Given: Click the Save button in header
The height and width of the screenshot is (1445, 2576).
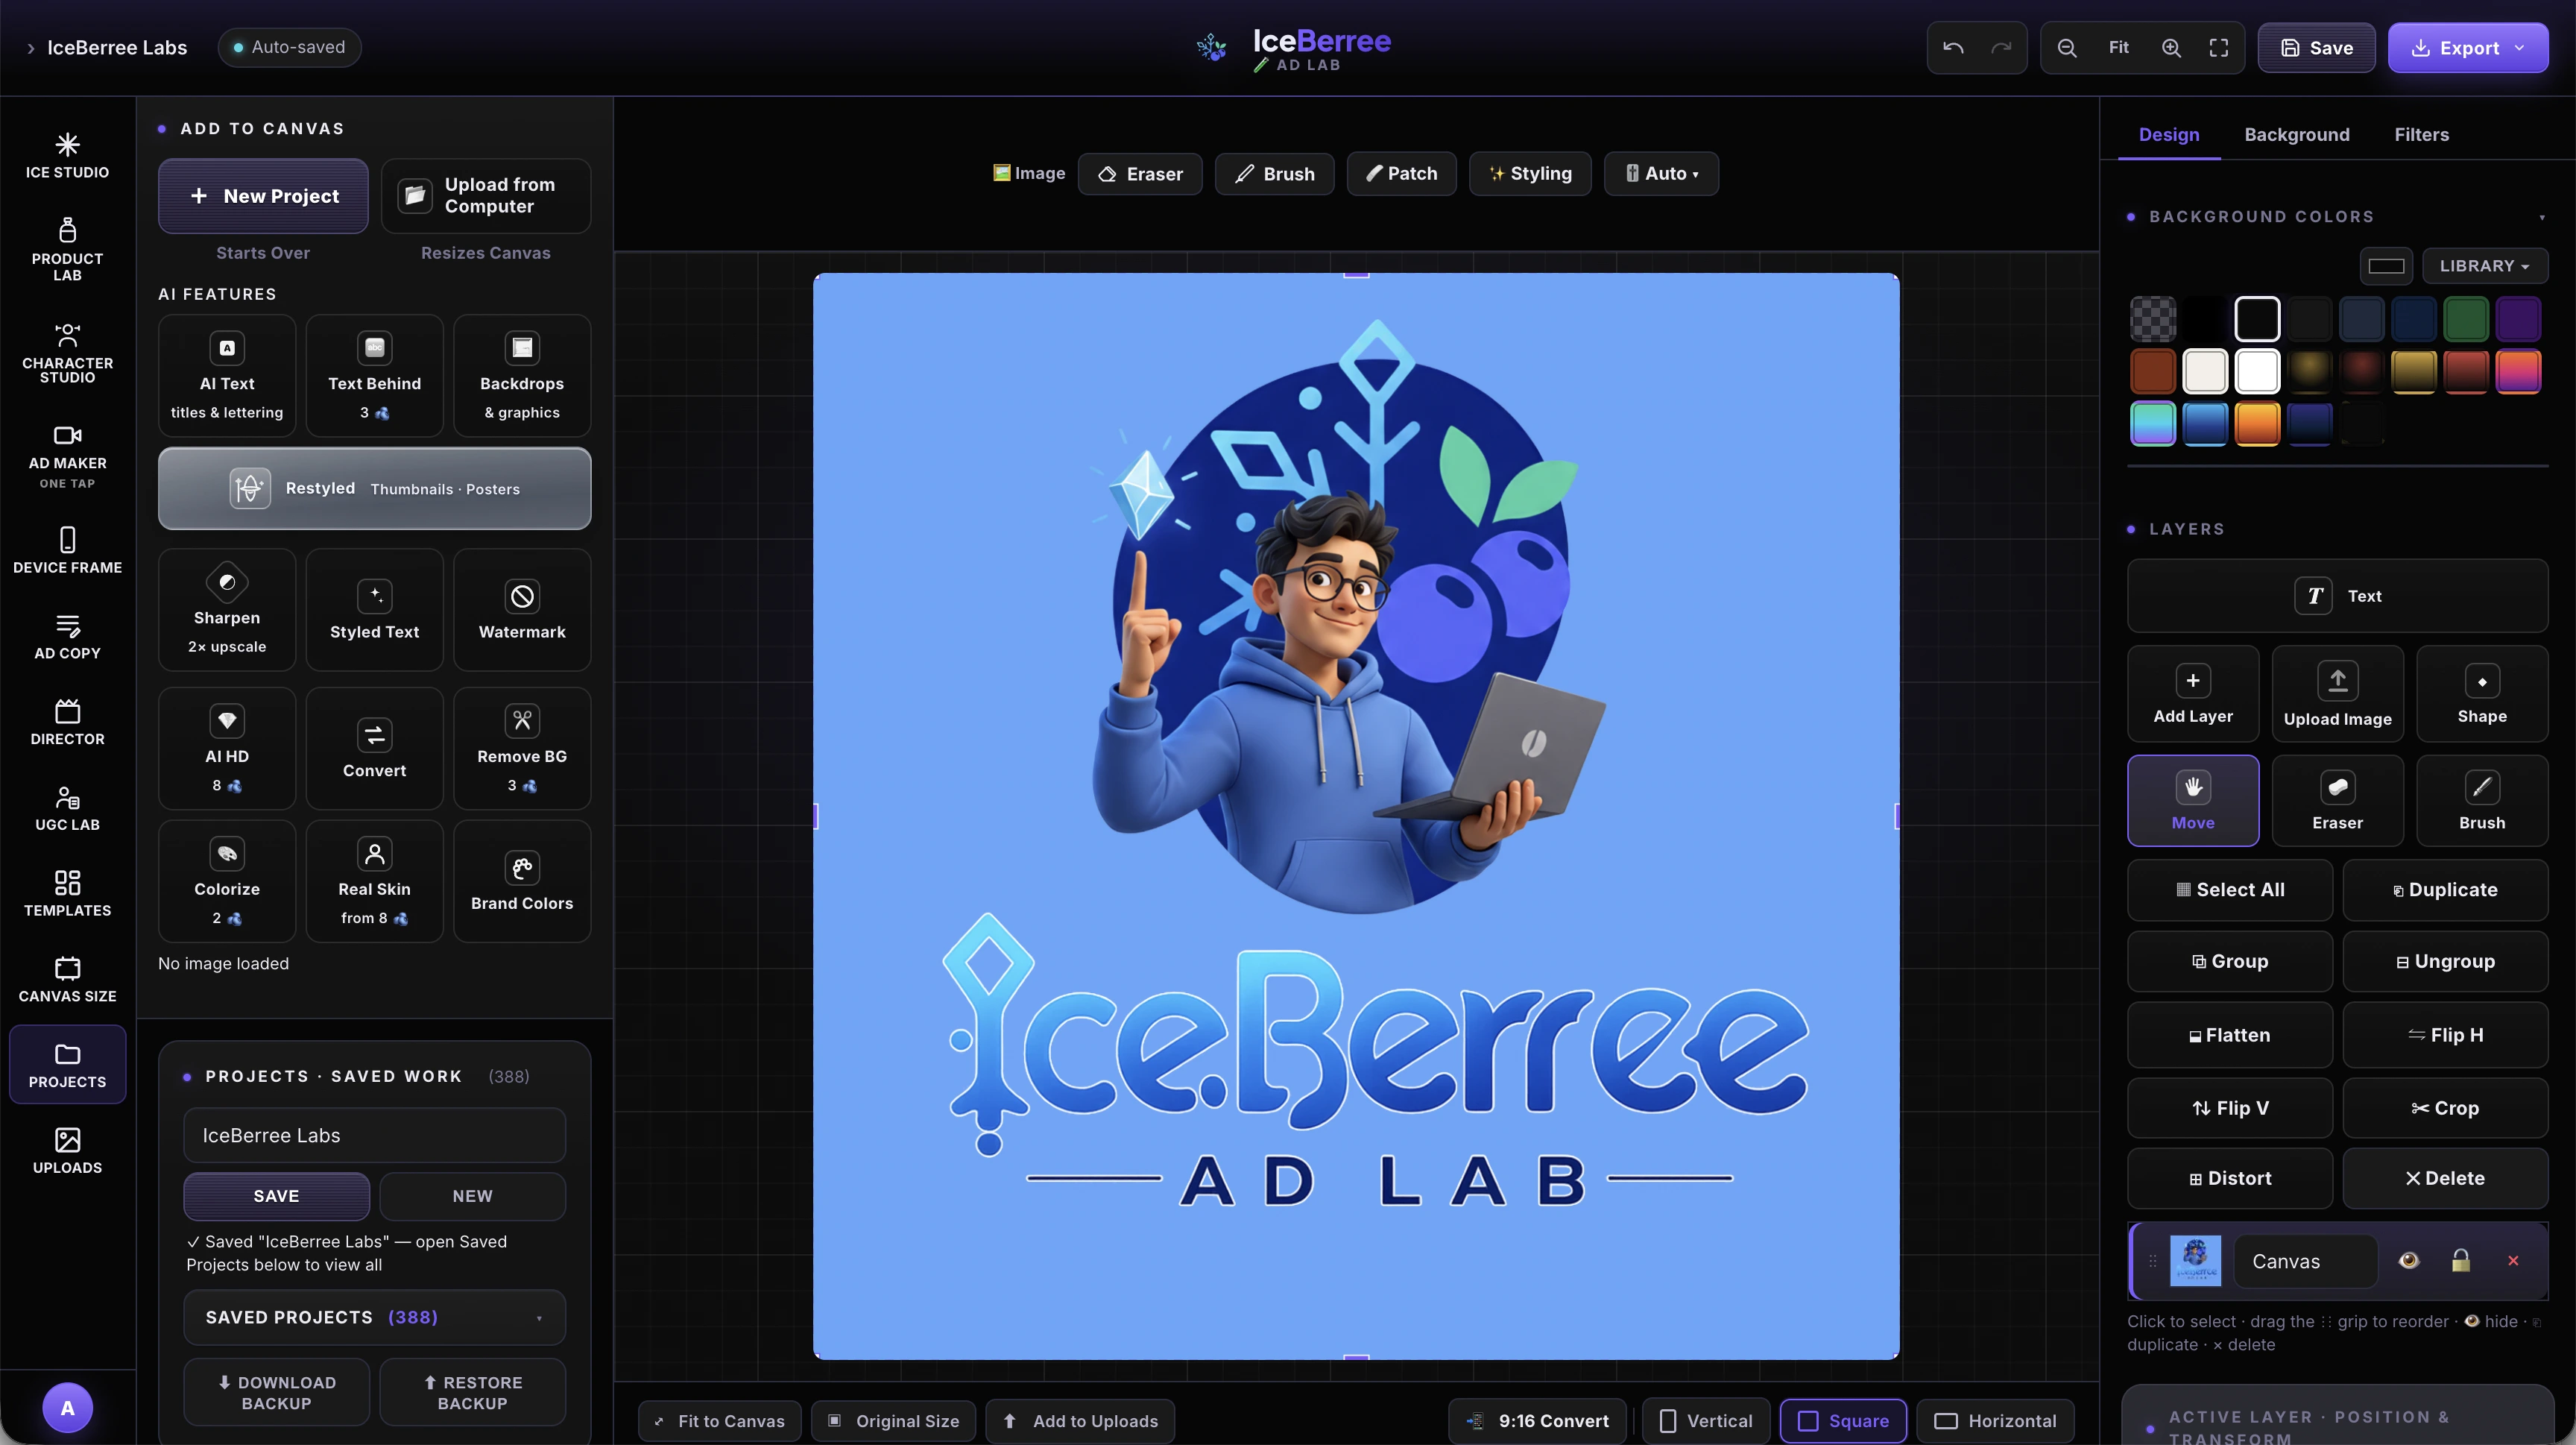Looking at the screenshot, I should 2316,48.
